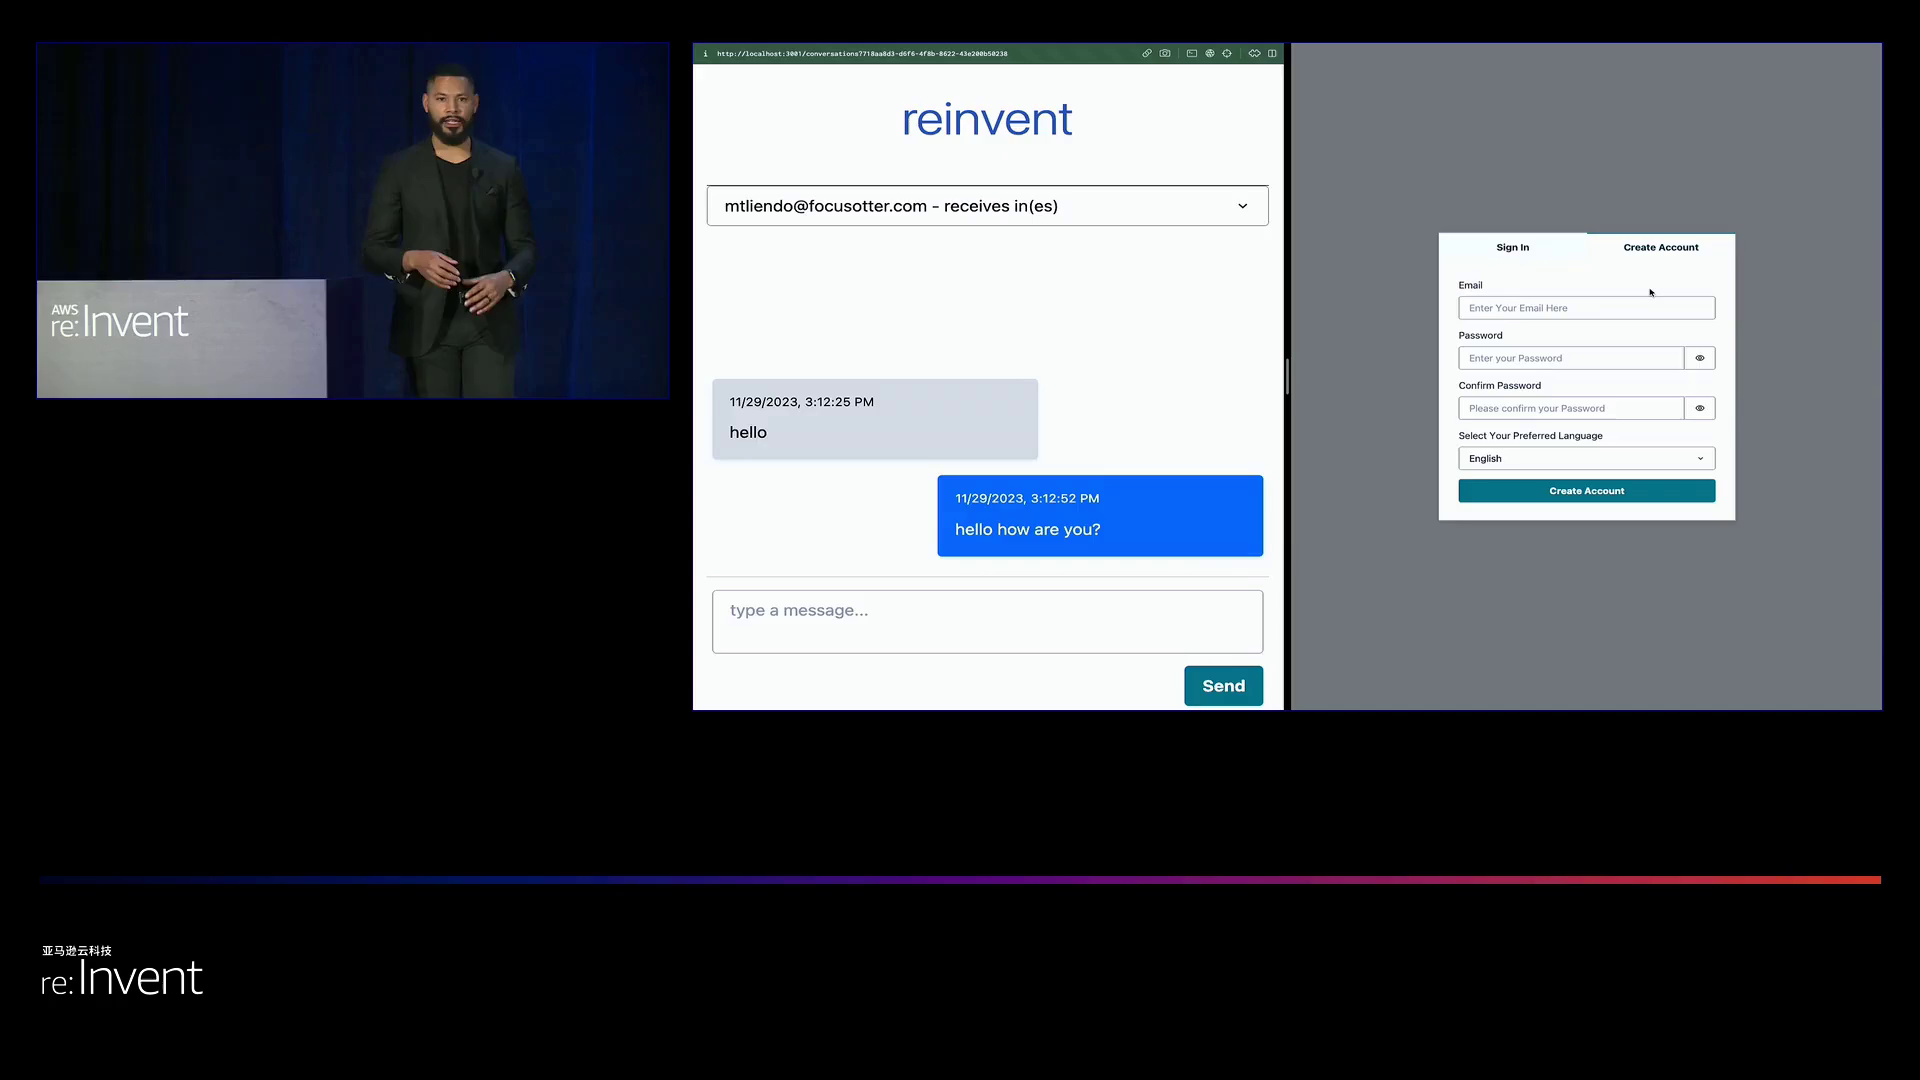Click the localhost URL address text
This screenshot has width=1920, height=1080.
pos(861,54)
